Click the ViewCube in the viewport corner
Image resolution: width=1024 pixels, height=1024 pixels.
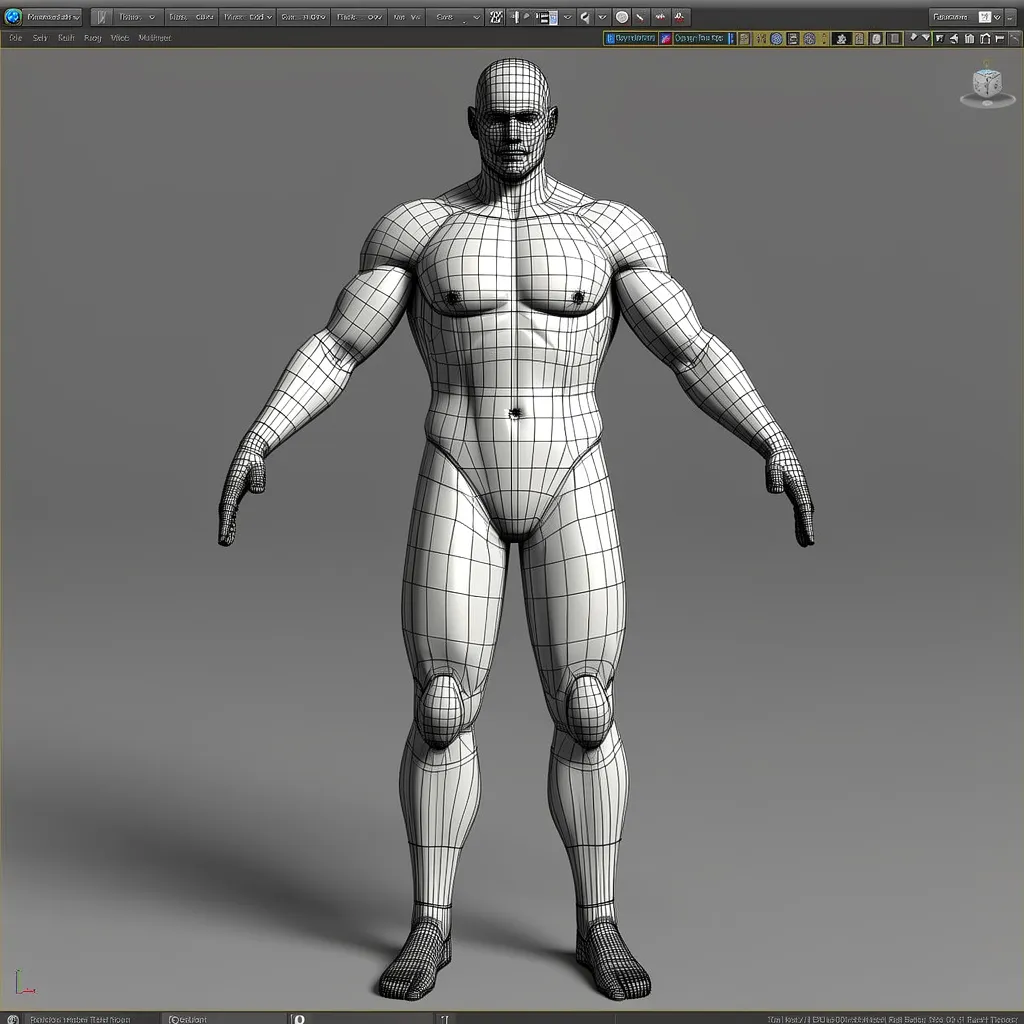click(x=985, y=88)
